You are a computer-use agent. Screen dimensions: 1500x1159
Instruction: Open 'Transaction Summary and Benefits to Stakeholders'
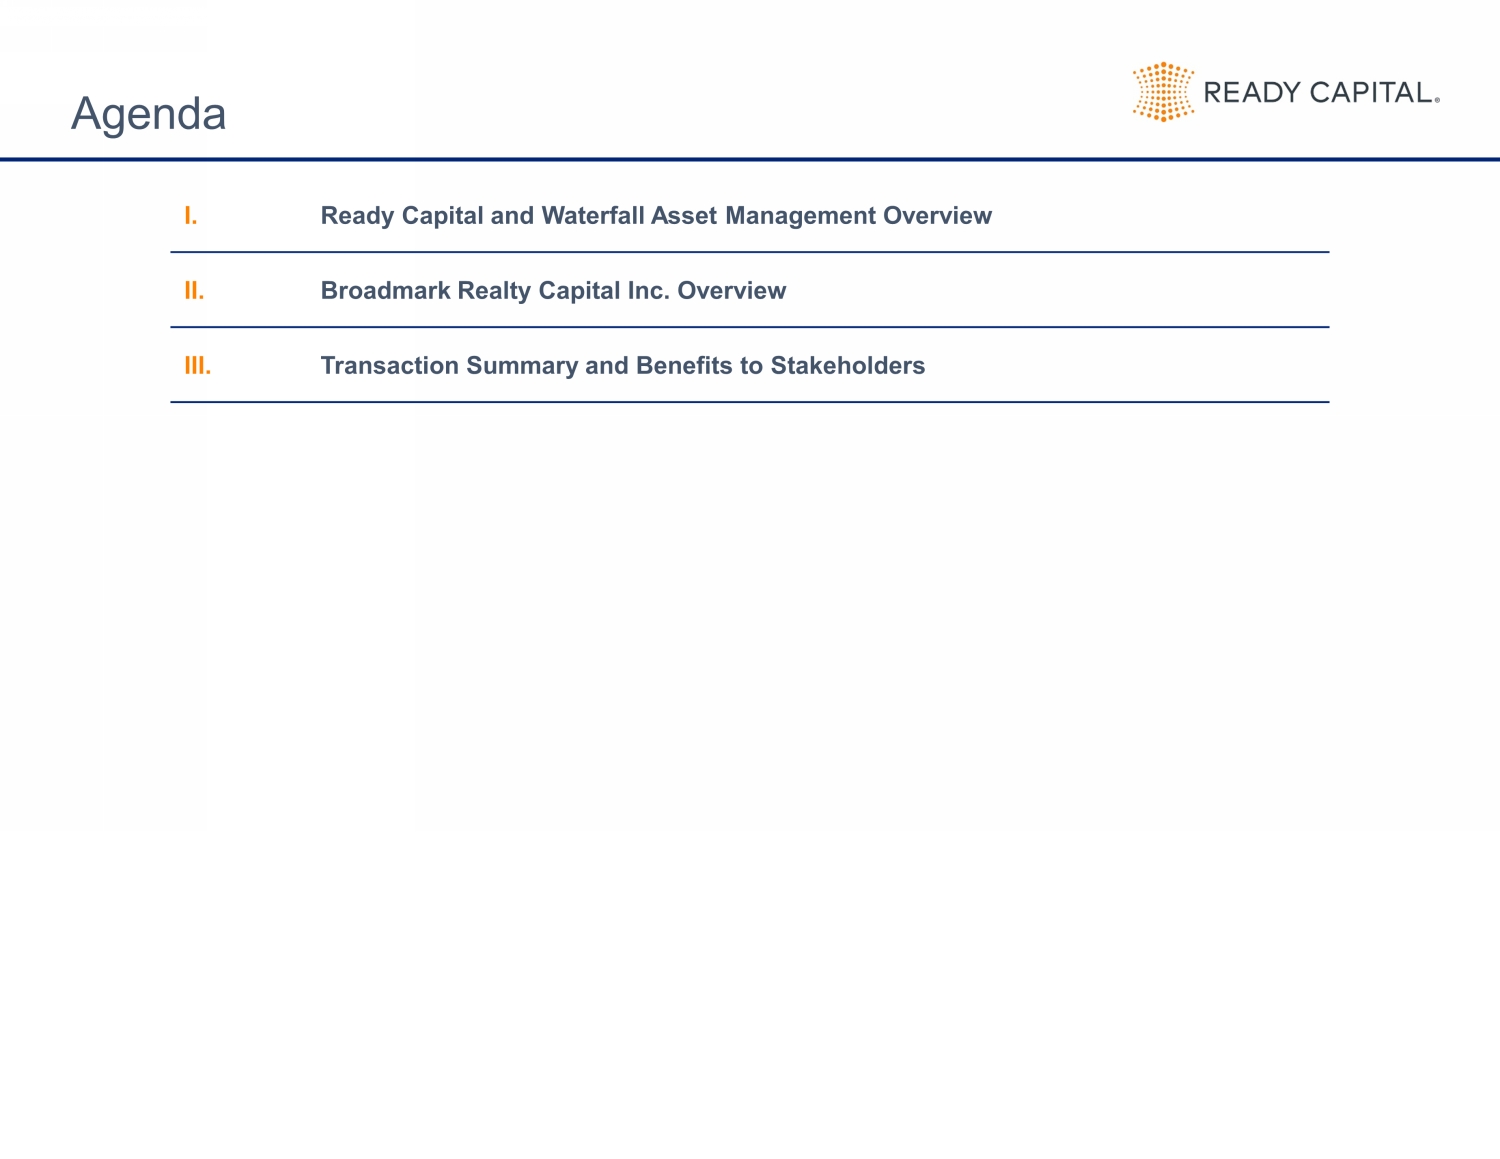tap(623, 366)
